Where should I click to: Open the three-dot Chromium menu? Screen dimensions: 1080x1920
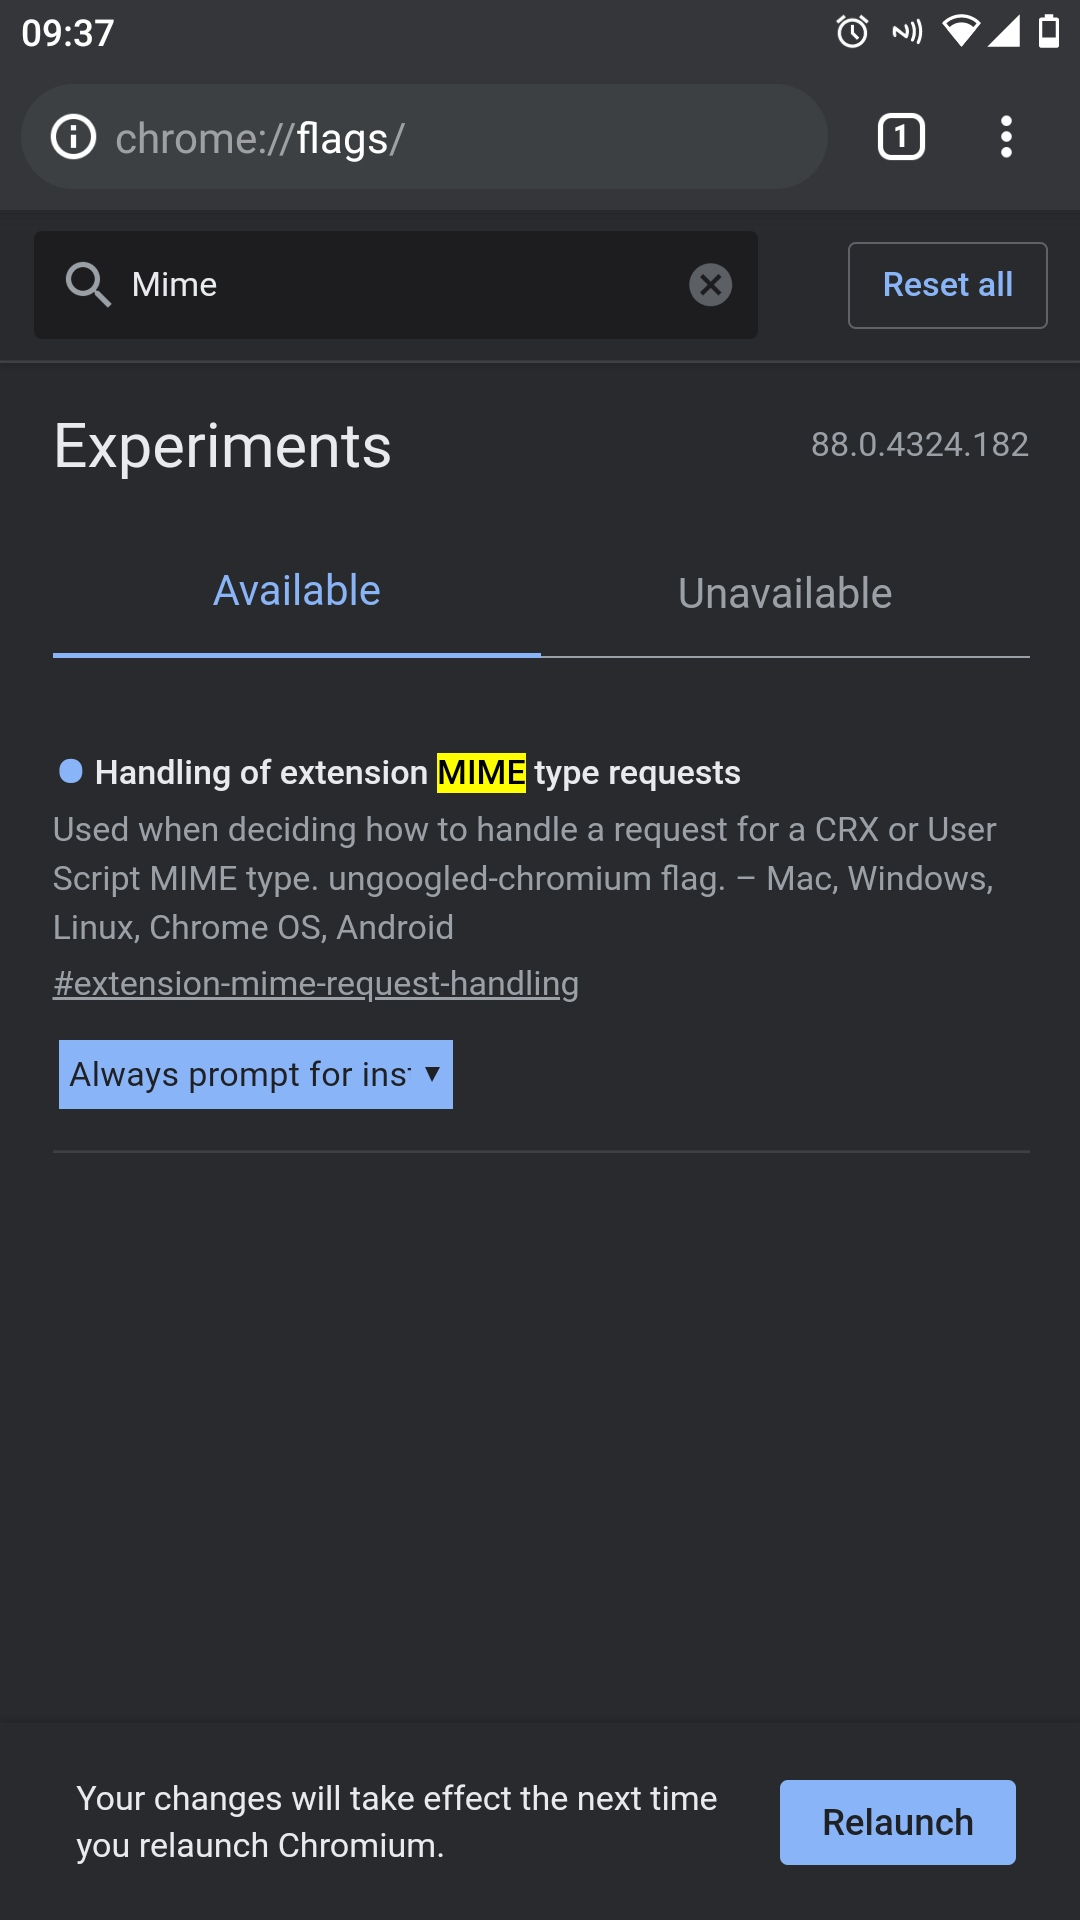pos(1006,137)
